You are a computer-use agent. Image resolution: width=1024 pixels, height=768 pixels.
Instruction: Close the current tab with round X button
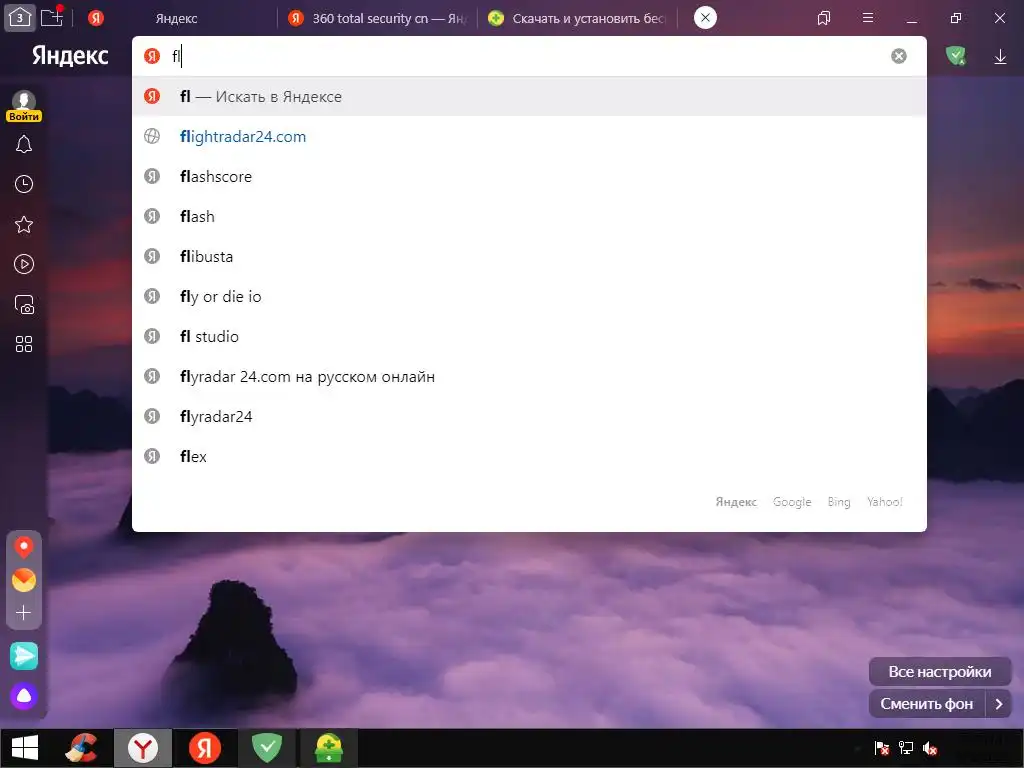(705, 18)
